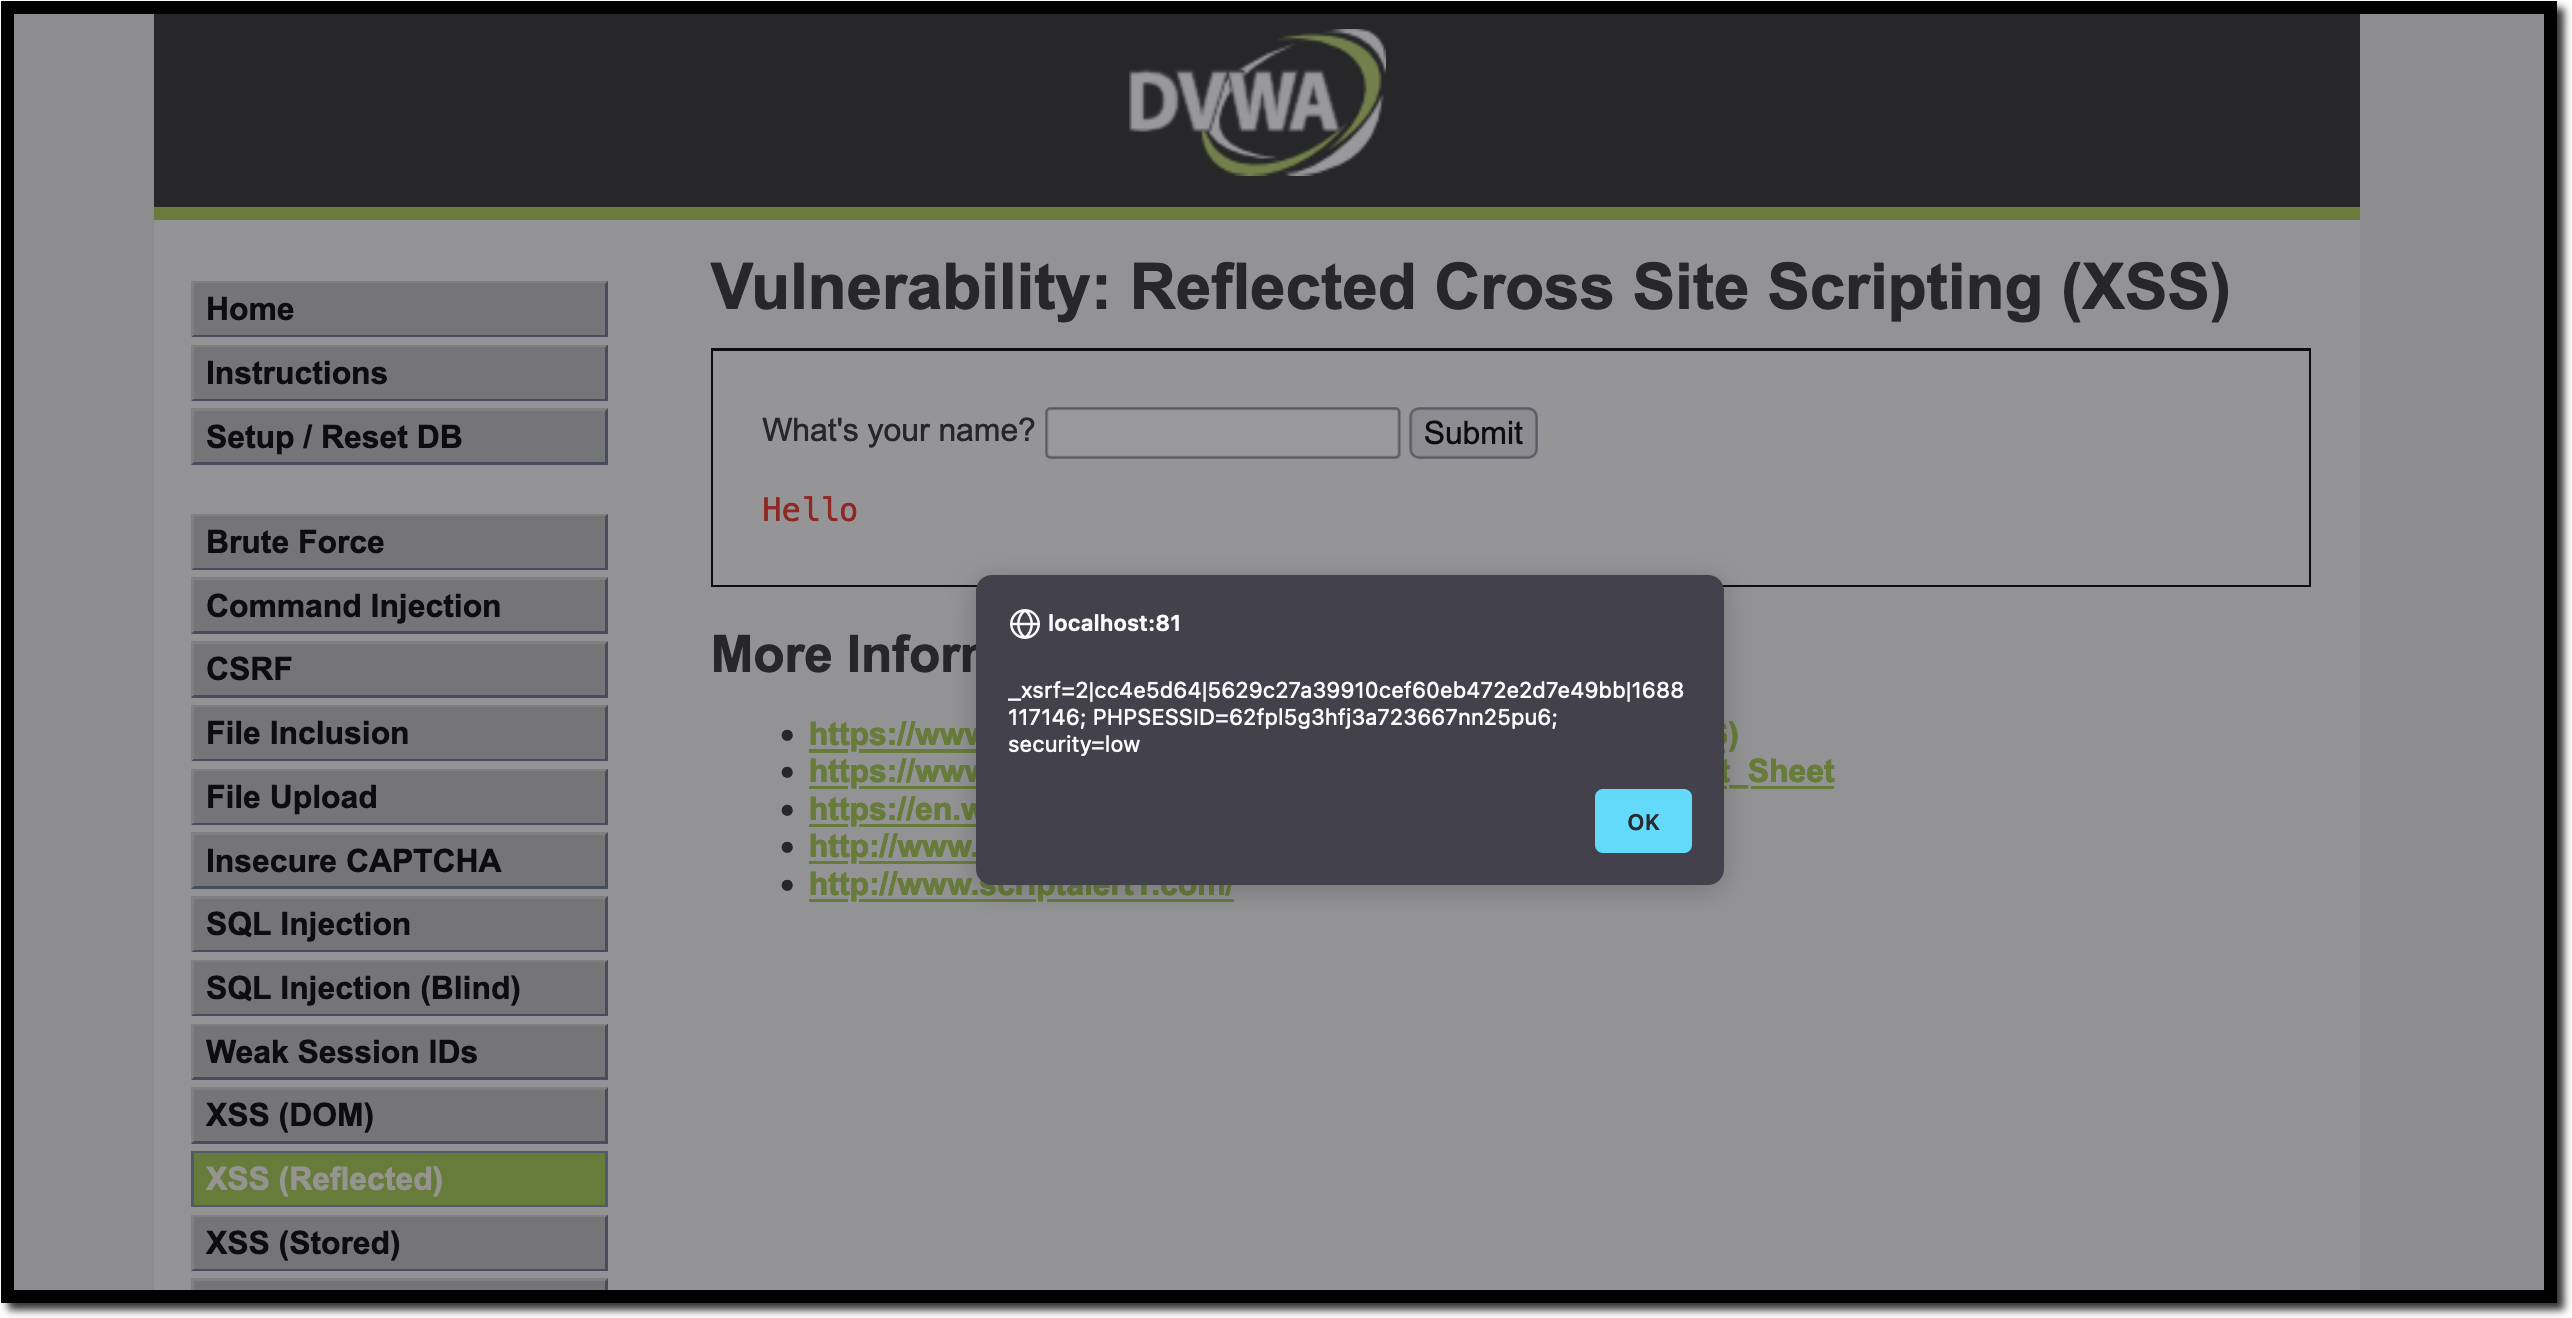Viewport: 2572px width, 1318px height.
Task: Select the Command Injection module icon
Action: pyautogui.click(x=400, y=605)
